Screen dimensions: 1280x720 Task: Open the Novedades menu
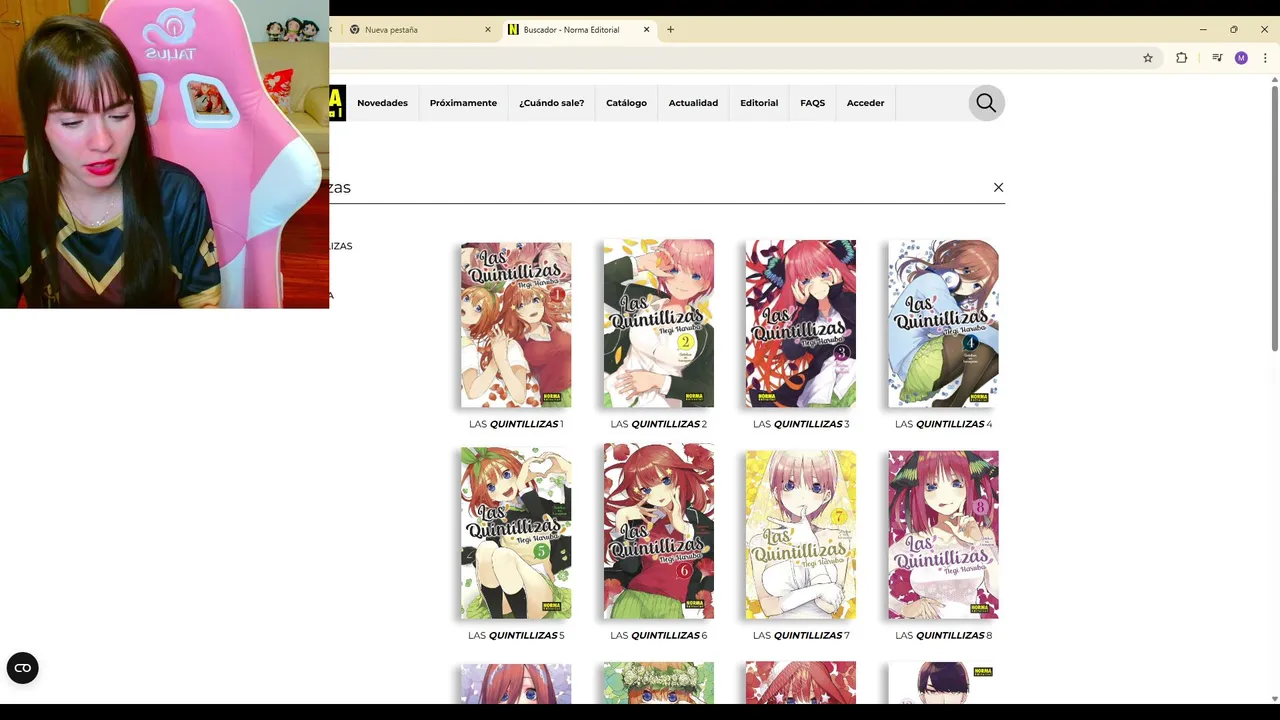382,103
